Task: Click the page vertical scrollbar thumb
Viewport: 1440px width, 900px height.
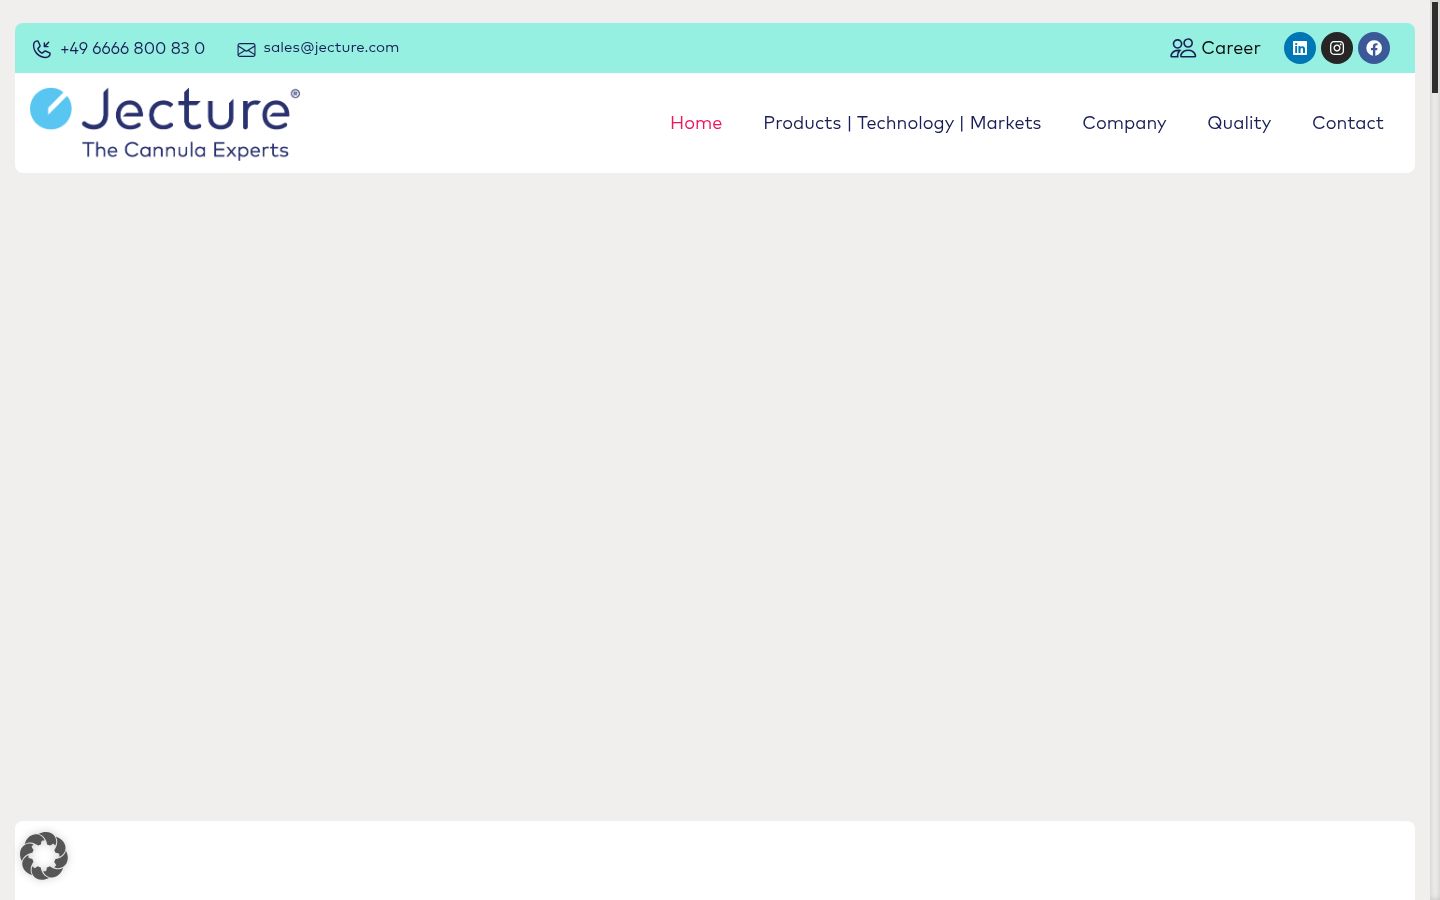Action: [1435, 47]
